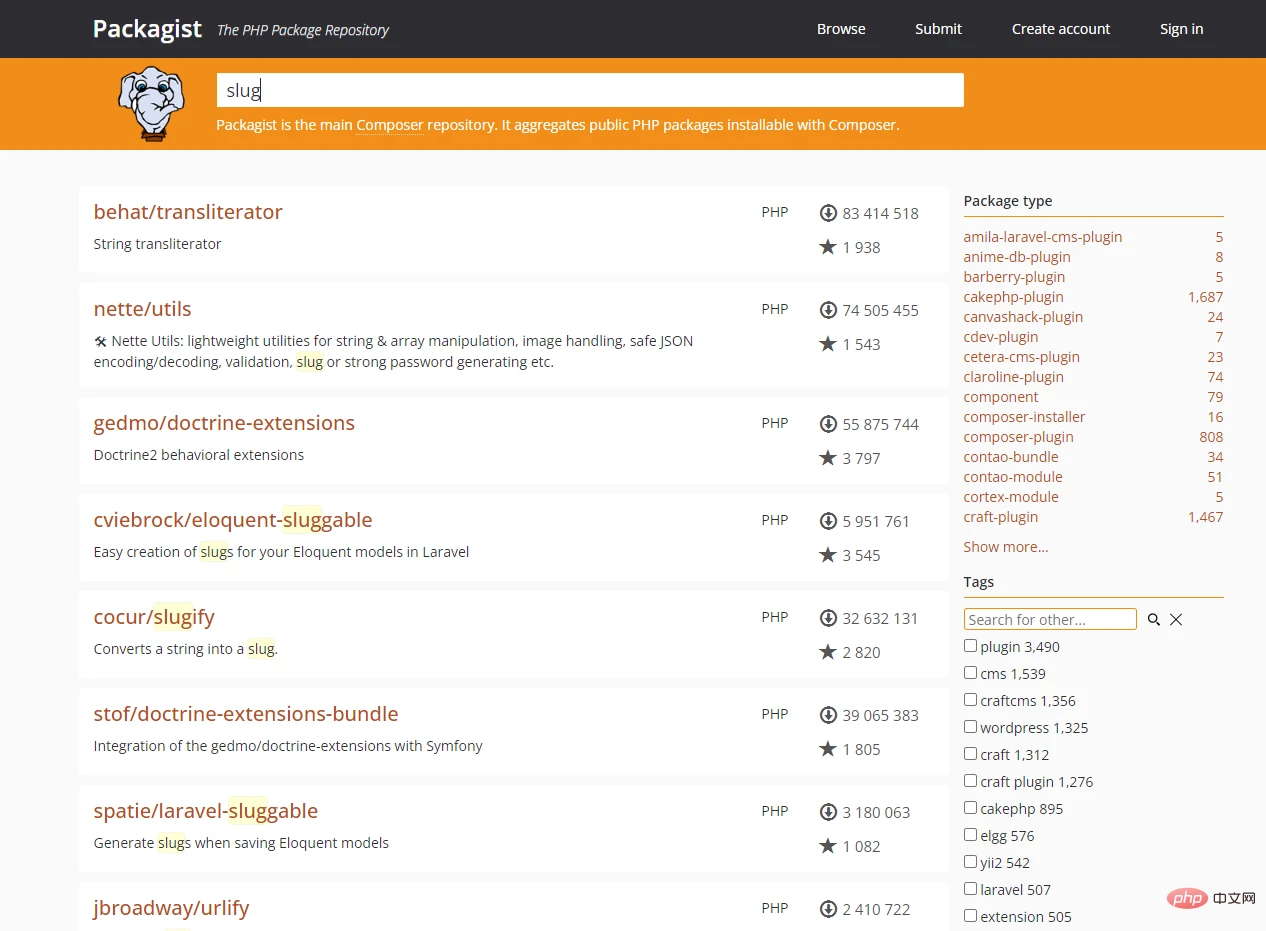Screen dimensions: 1266x931
Task: Enable the craftcms tag checkbox
Action: tap(970, 700)
